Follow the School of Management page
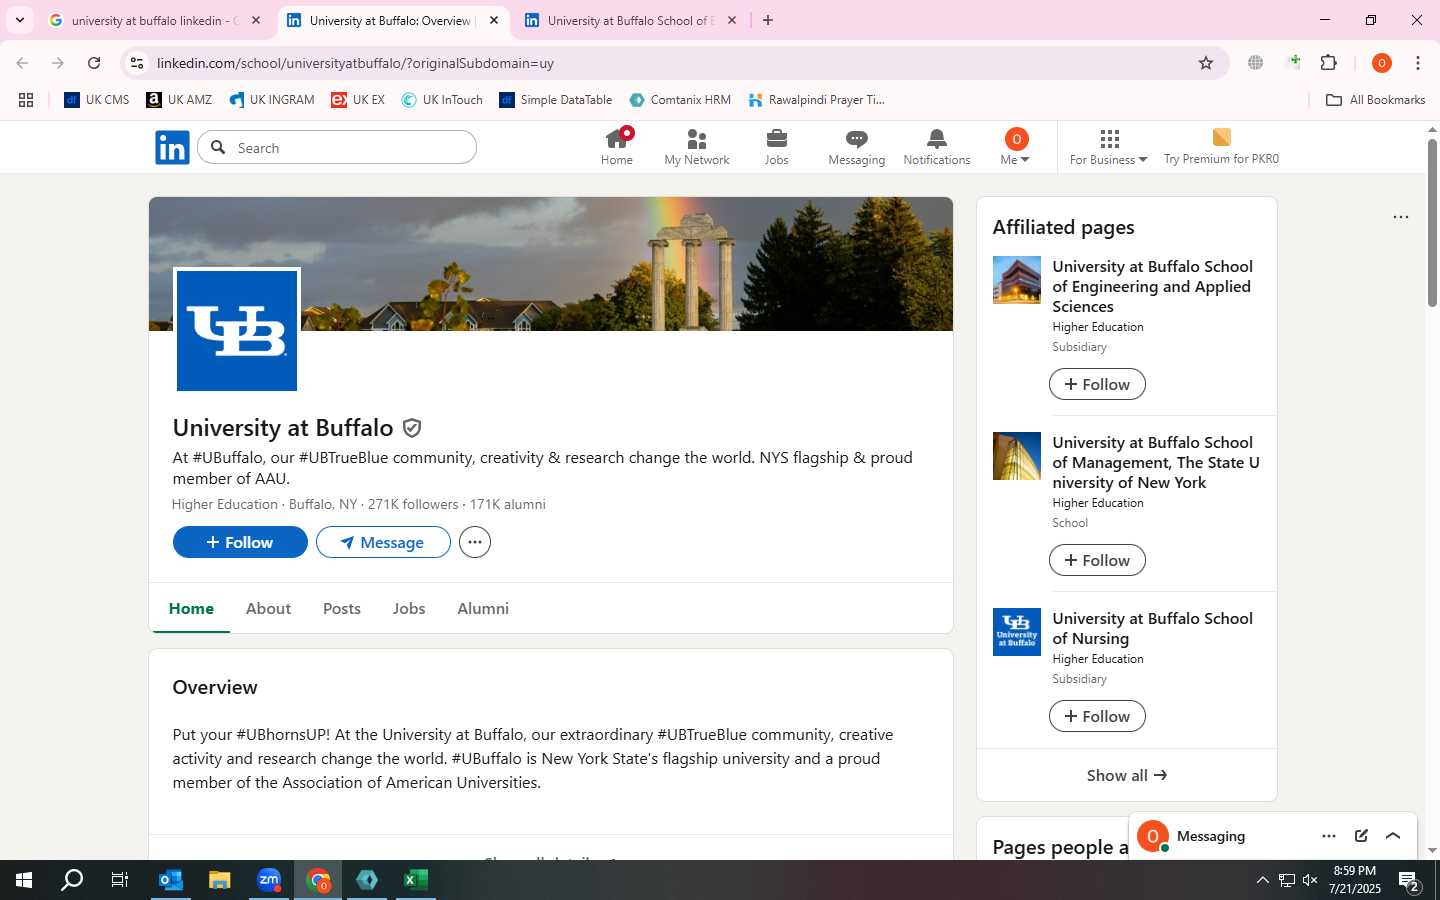This screenshot has width=1440, height=900. click(1097, 560)
